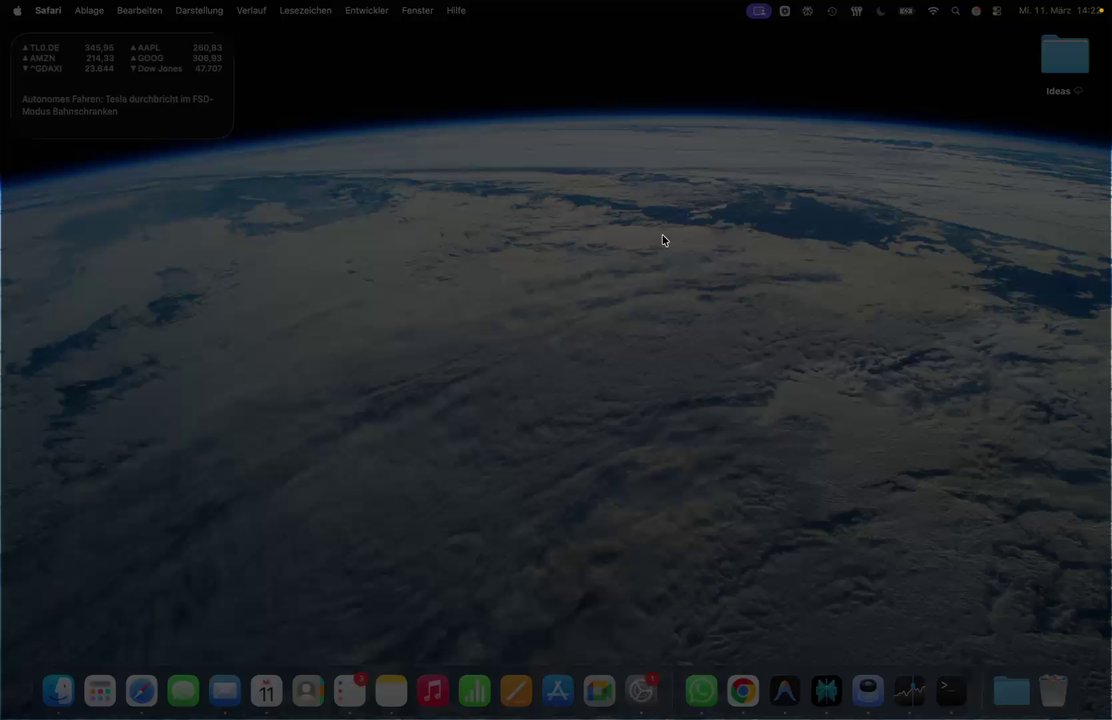Open the Lesezeichen menu
Screen dimensions: 1112x720
tap(306, 11)
